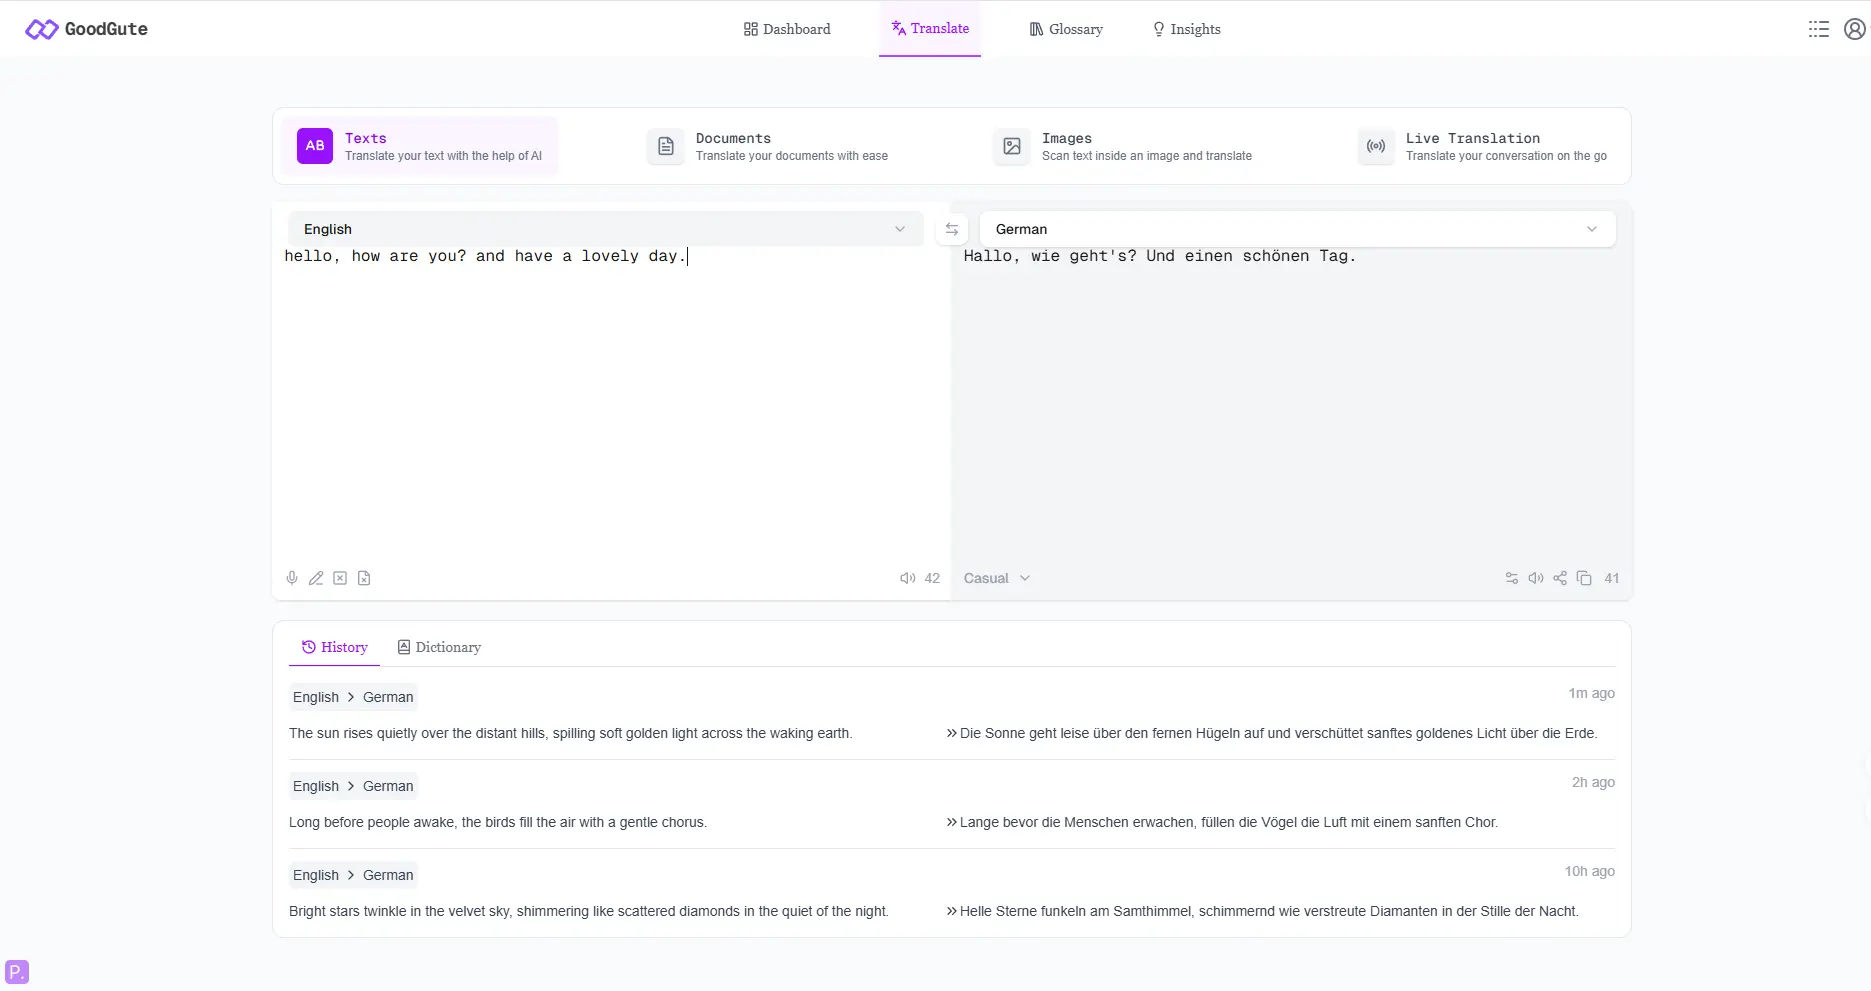This screenshot has height=991, width=1871.
Task: Clear source text with the X box icon
Action: coord(340,578)
